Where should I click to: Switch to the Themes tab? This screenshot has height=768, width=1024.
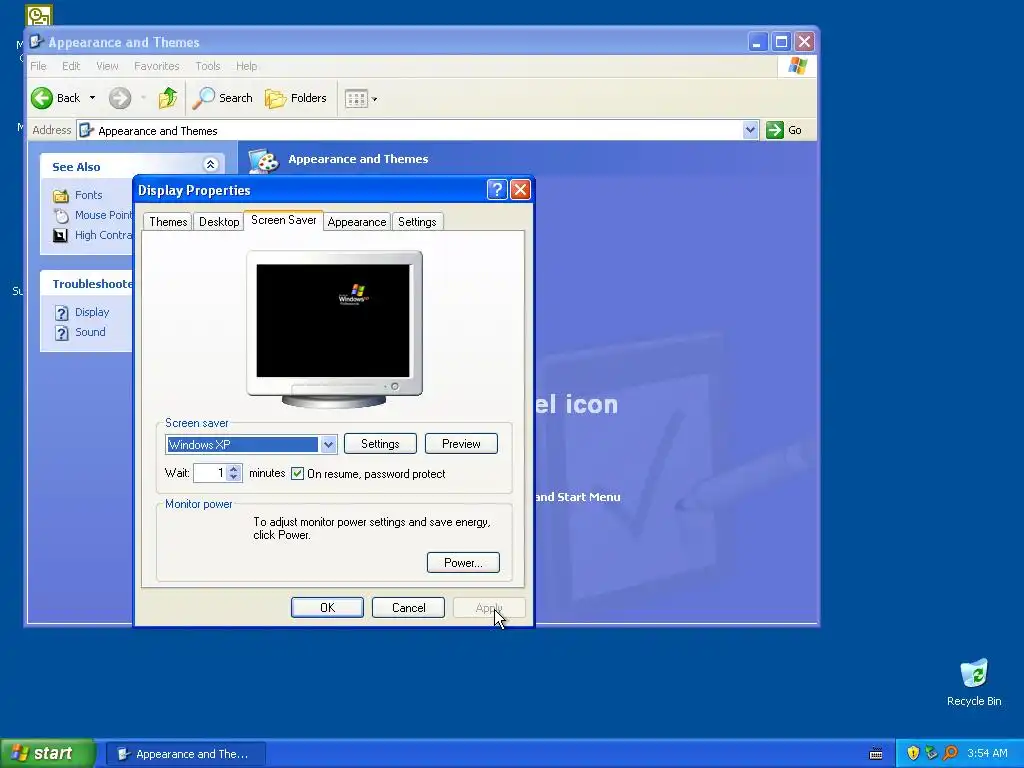(x=168, y=221)
